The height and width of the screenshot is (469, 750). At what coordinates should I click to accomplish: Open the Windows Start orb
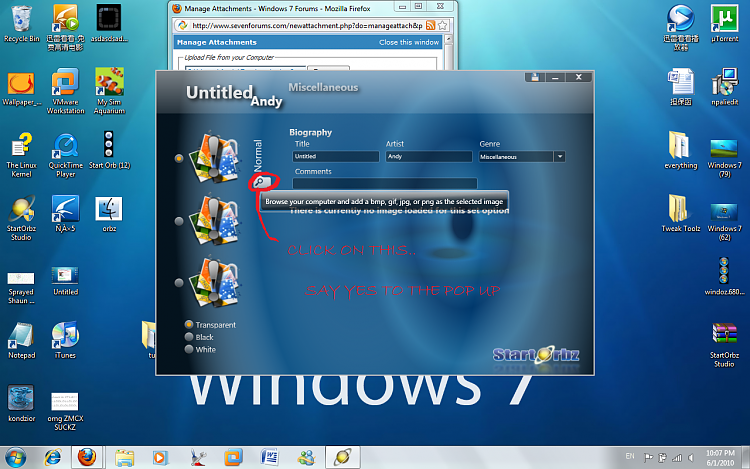(15, 458)
